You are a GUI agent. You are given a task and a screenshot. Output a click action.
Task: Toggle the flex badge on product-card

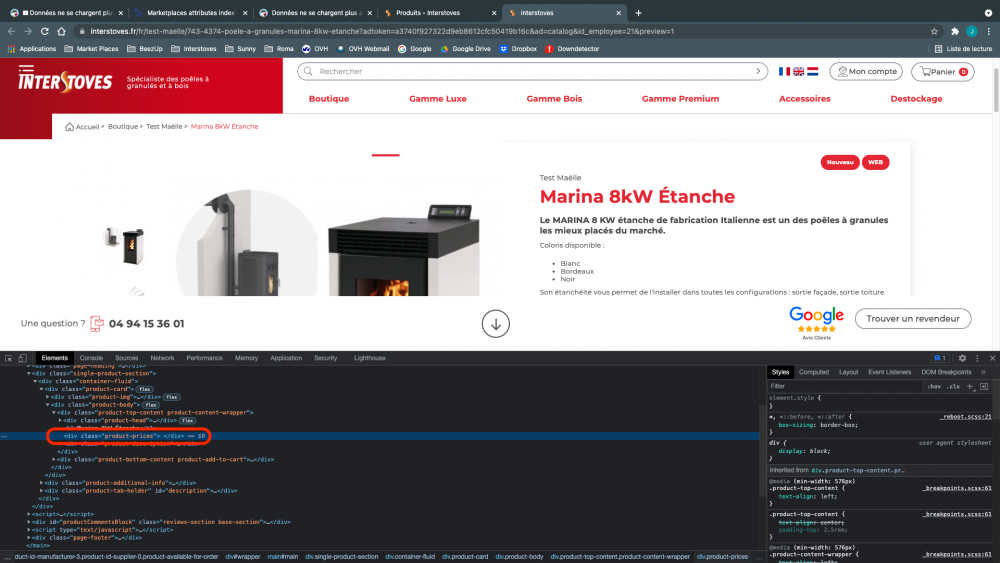pos(145,389)
